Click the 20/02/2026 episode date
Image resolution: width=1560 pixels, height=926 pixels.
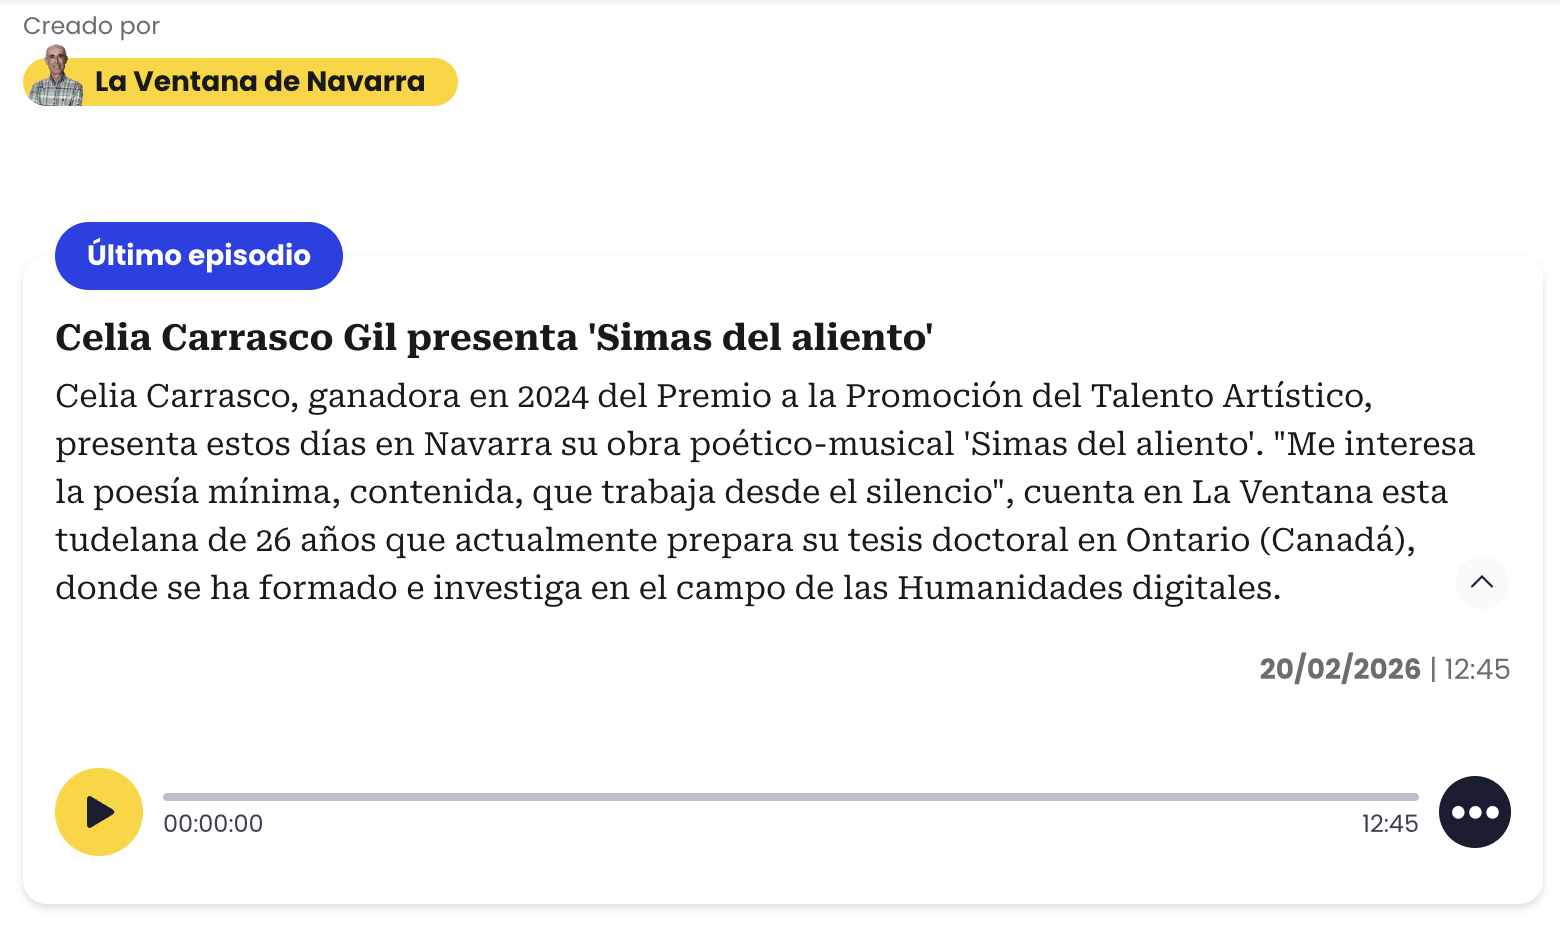1340,668
